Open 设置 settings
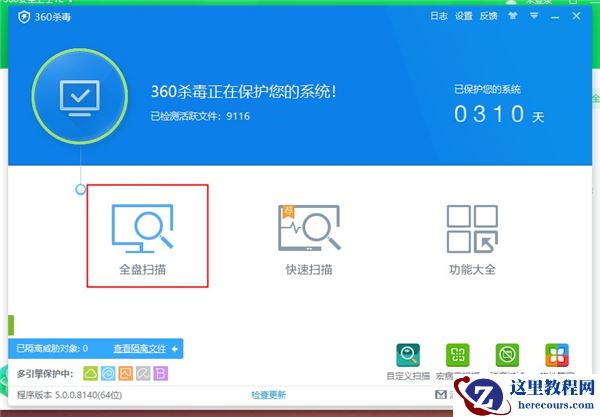The height and width of the screenshot is (417, 600). click(464, 16)
